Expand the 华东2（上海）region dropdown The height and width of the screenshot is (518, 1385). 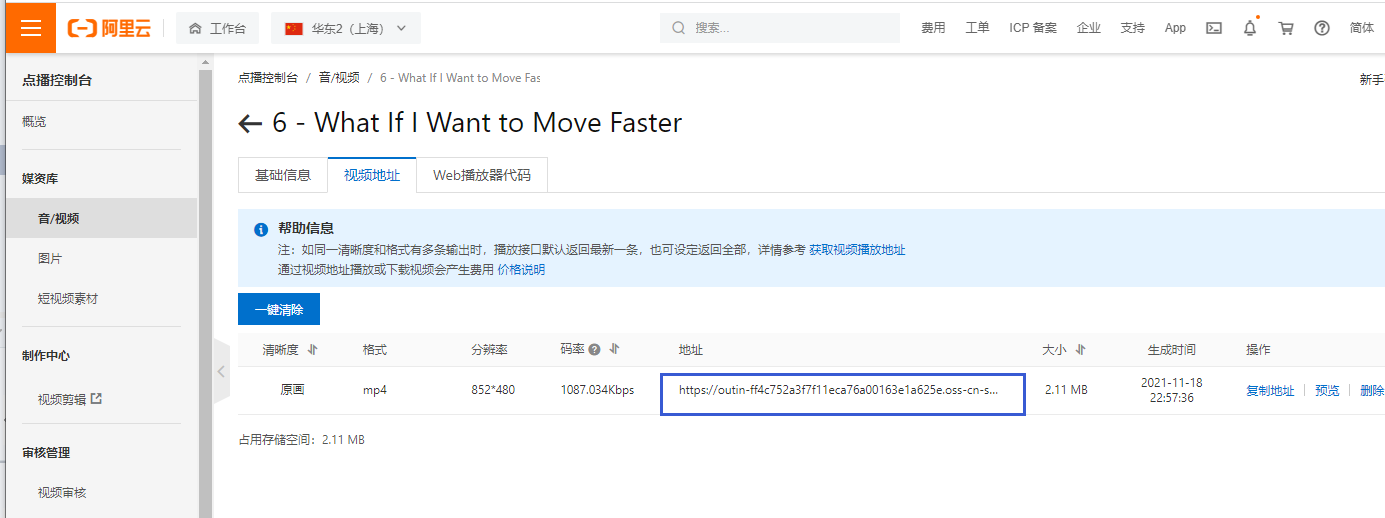click(x=346, y=28)
